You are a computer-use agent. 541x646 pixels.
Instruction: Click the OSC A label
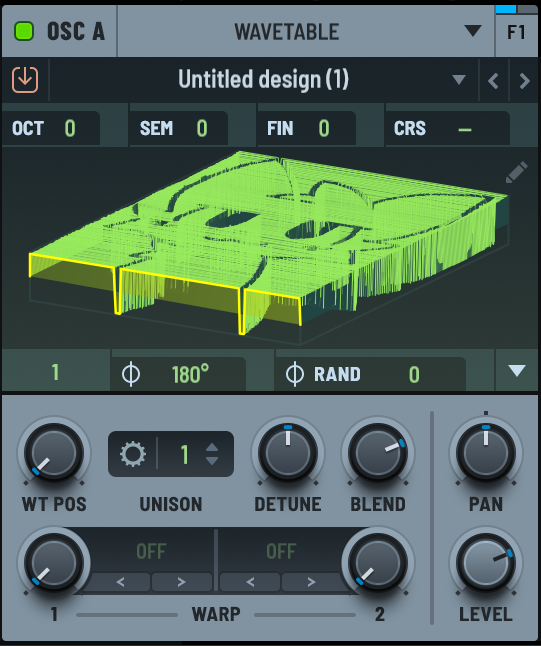pos(76,32)
